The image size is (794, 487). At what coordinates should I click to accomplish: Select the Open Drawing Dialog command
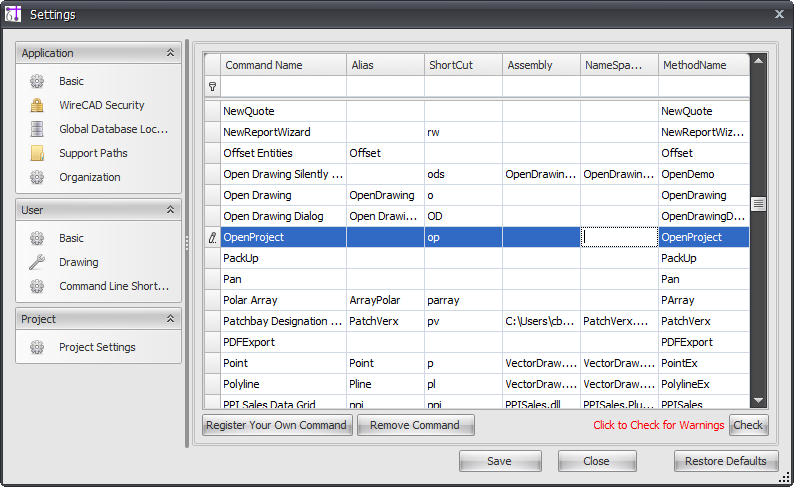tap(284, 216)
